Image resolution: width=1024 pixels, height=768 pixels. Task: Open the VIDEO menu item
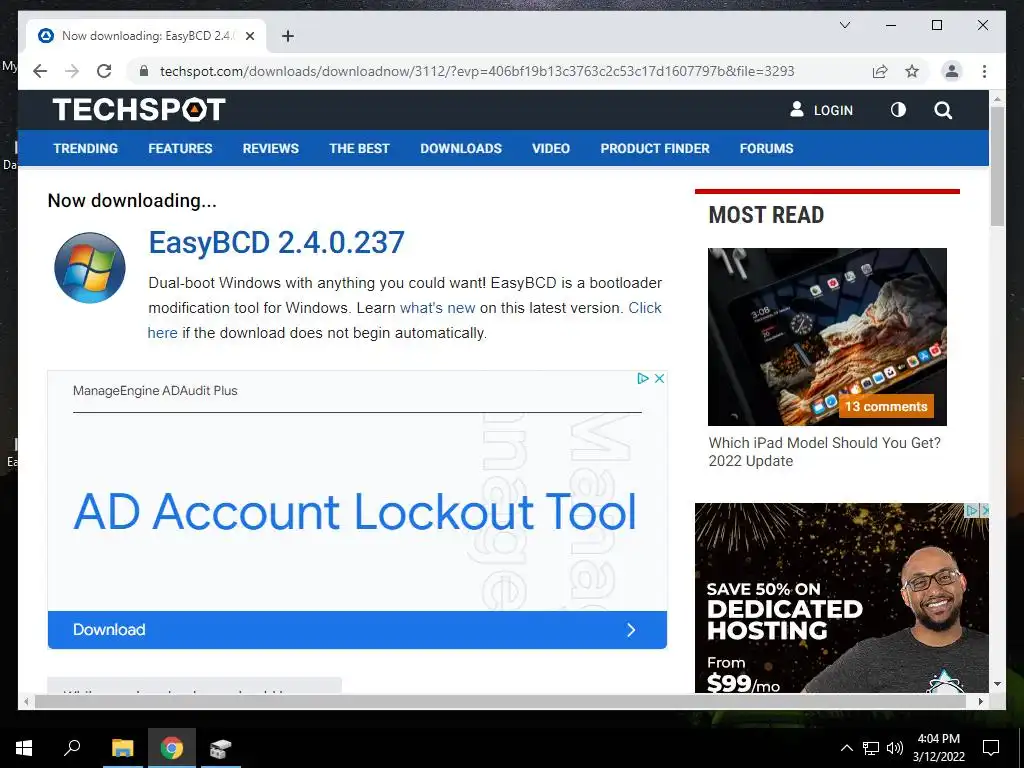(551, 148)
